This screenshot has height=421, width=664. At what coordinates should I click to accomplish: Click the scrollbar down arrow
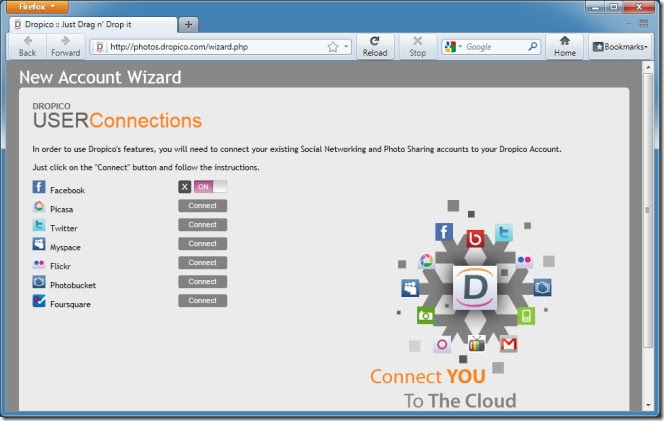648,405
